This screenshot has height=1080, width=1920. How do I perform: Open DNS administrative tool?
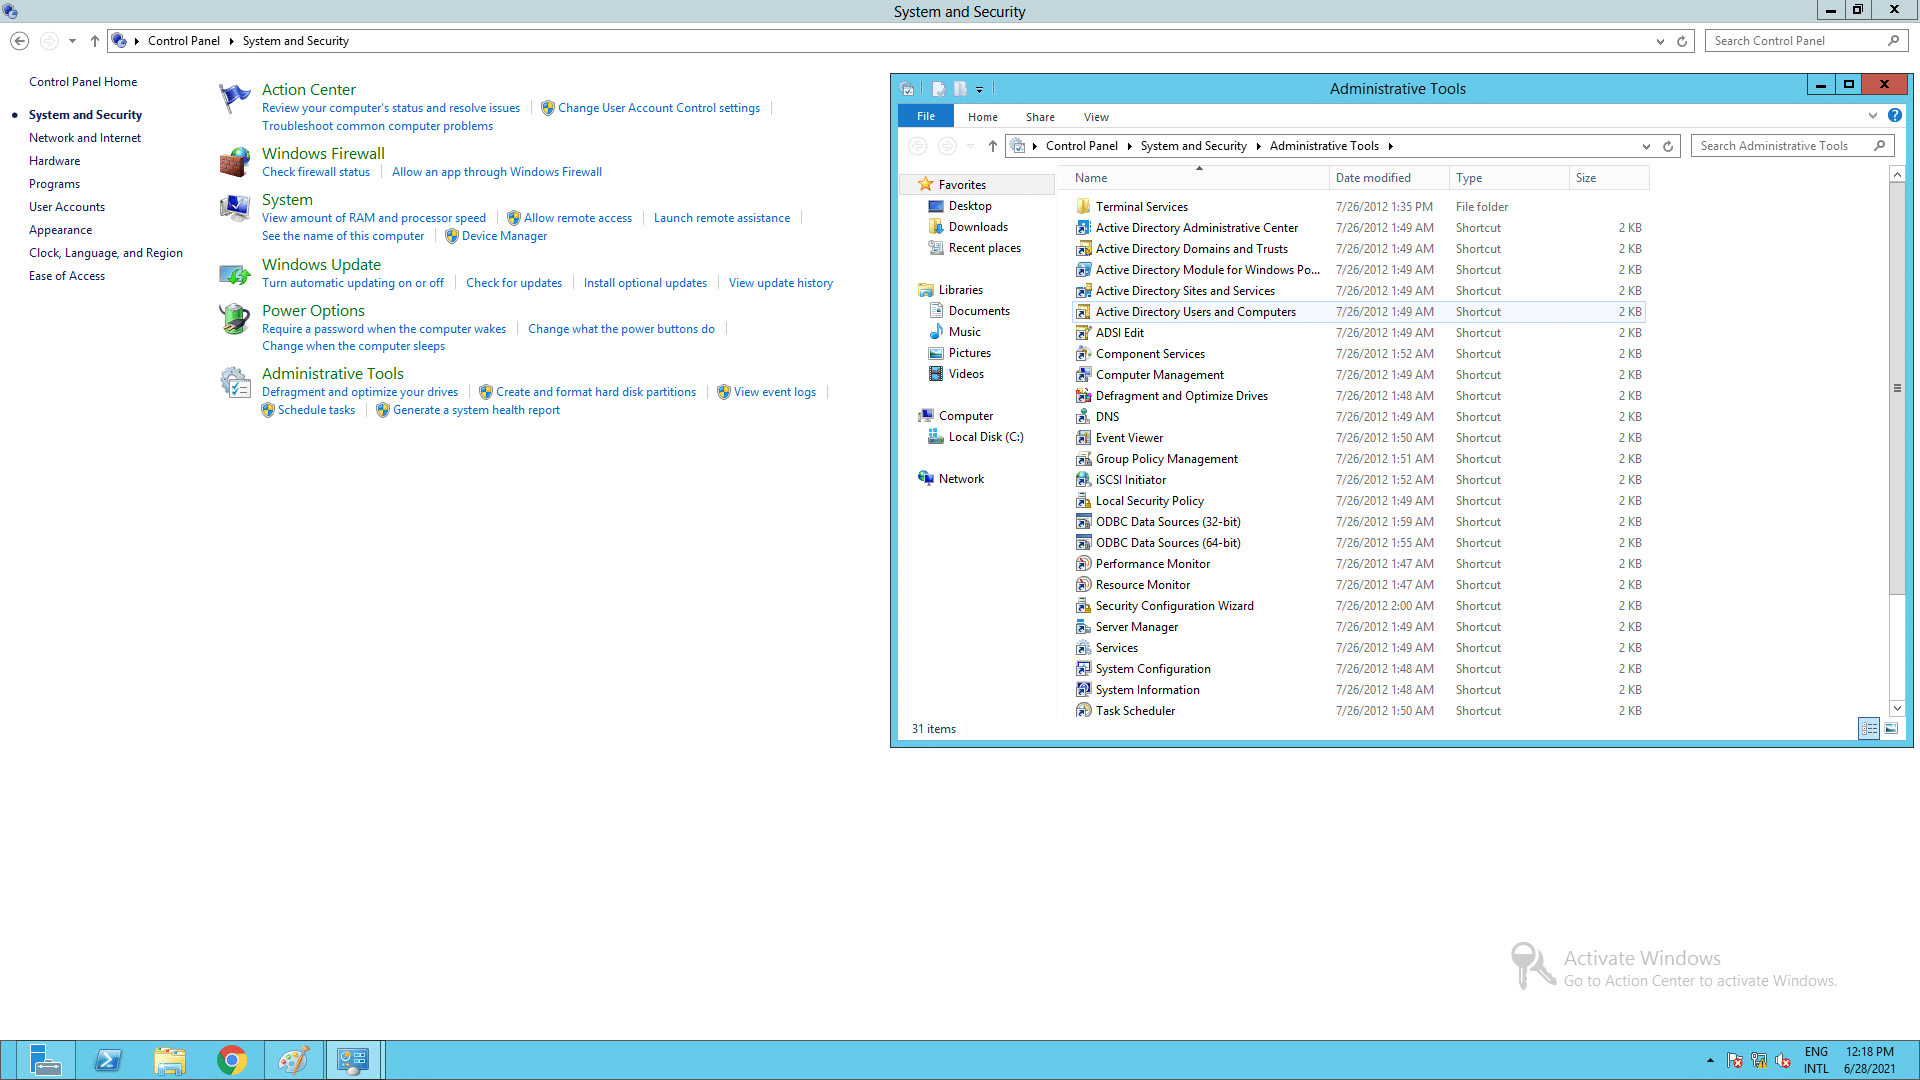point(1106,417)
